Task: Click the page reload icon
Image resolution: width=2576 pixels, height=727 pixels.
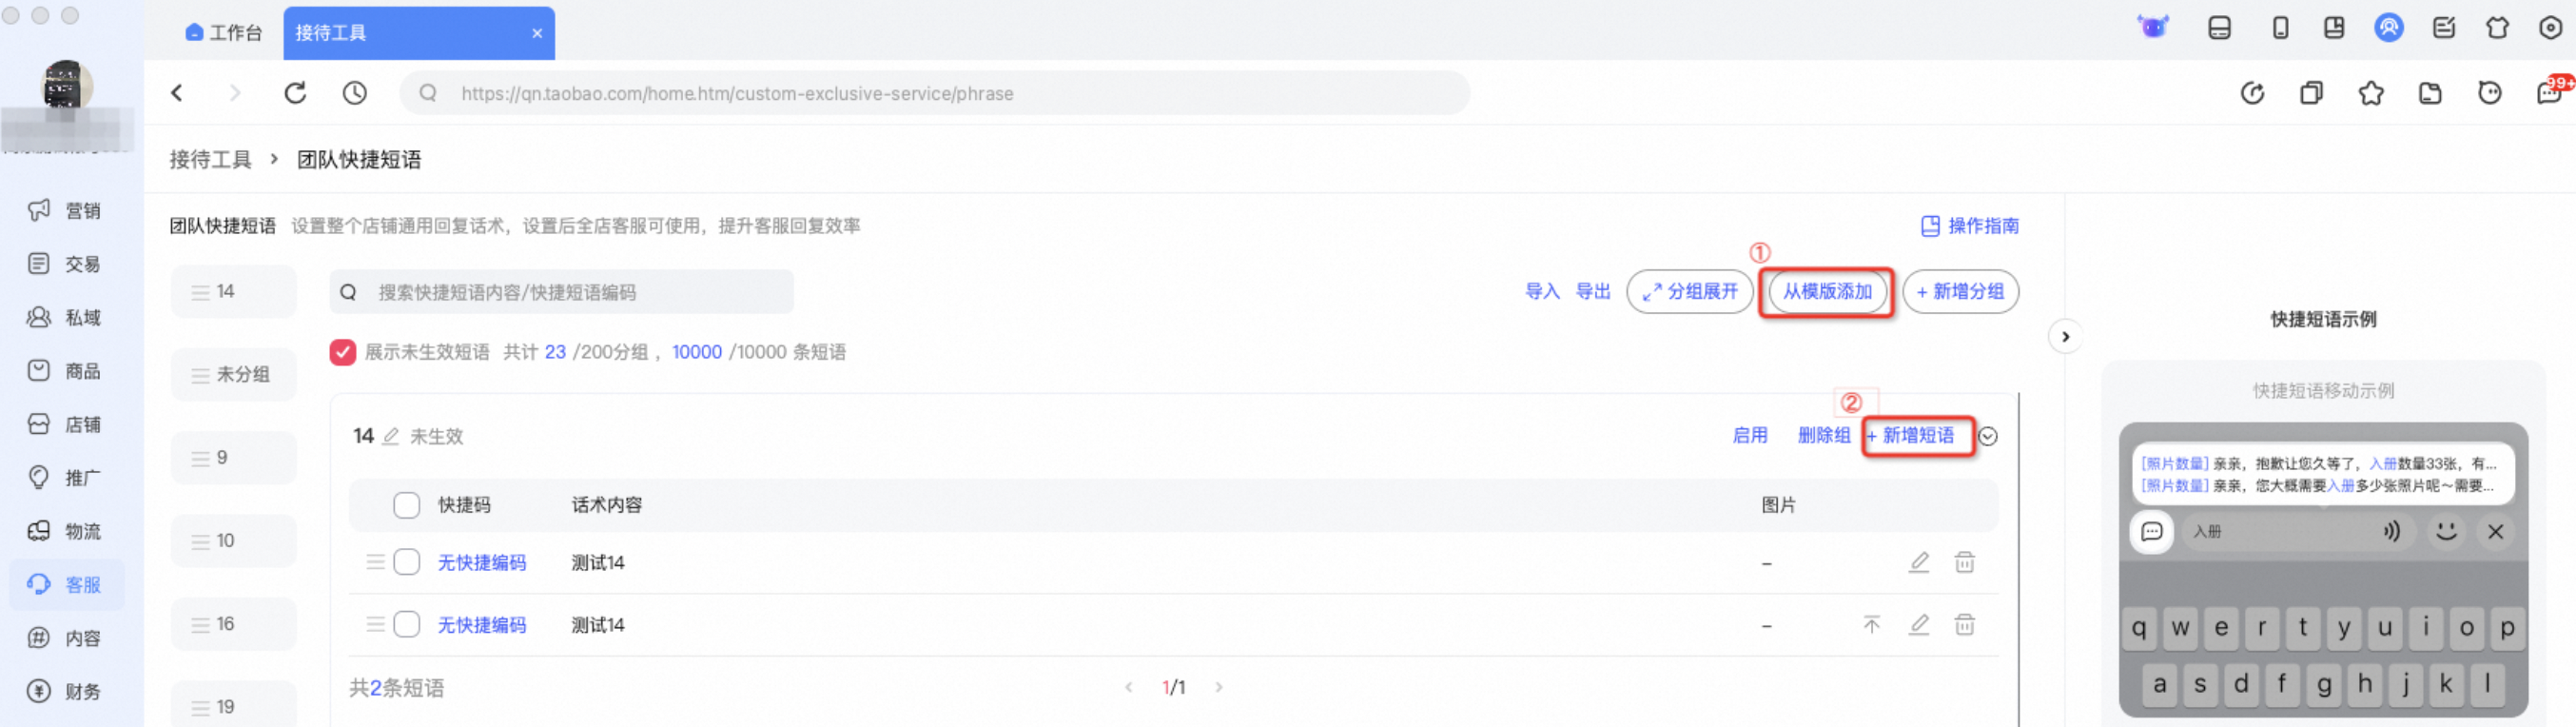Action: pos(295,93)
